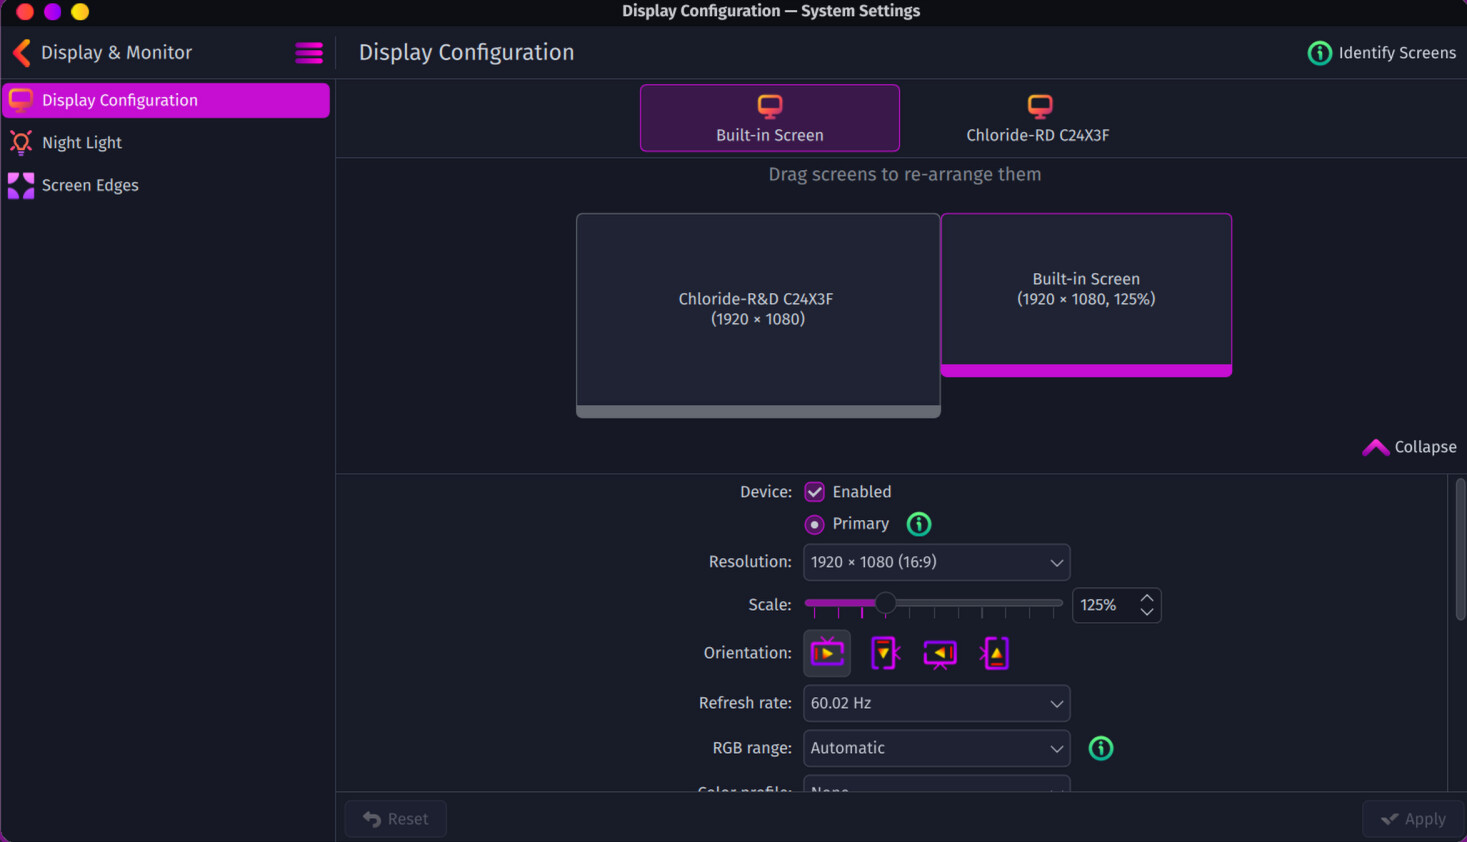Click the back arrow beside Display & Monitor
Image resolution: width=1467 pixels, height=842 pixels.
22,53
